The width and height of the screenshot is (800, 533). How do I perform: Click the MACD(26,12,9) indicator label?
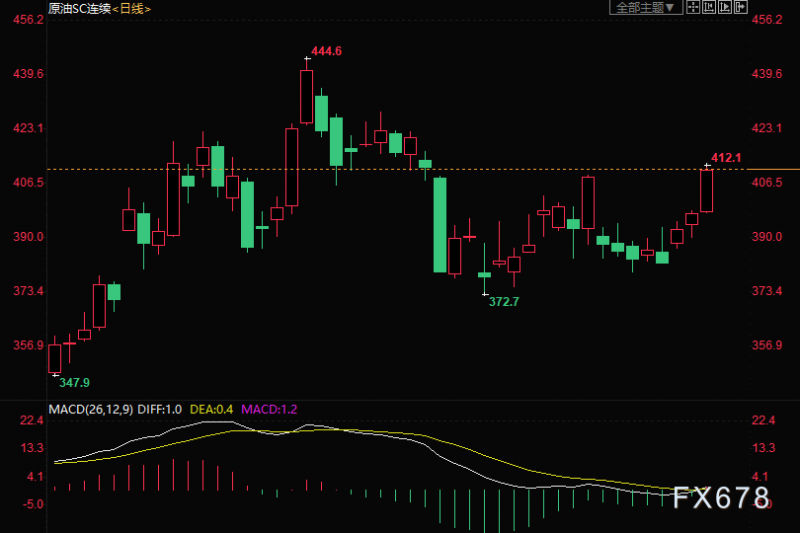[x=91, y=410]
